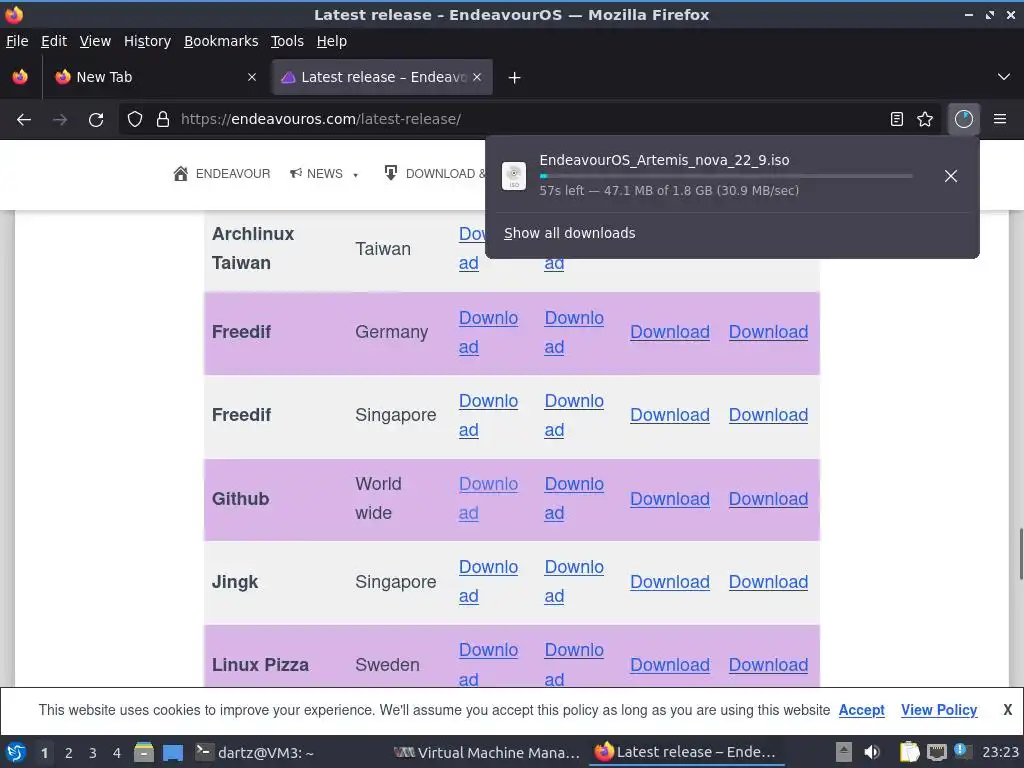
Task: Close the Latest release tab
Action: click(x=477, y=77)
